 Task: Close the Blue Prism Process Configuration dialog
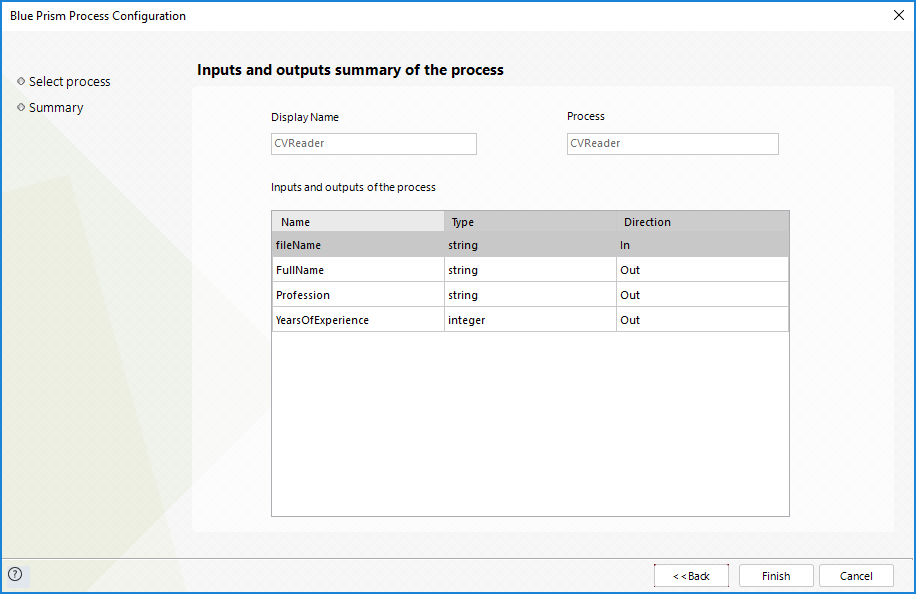point(898,15)
